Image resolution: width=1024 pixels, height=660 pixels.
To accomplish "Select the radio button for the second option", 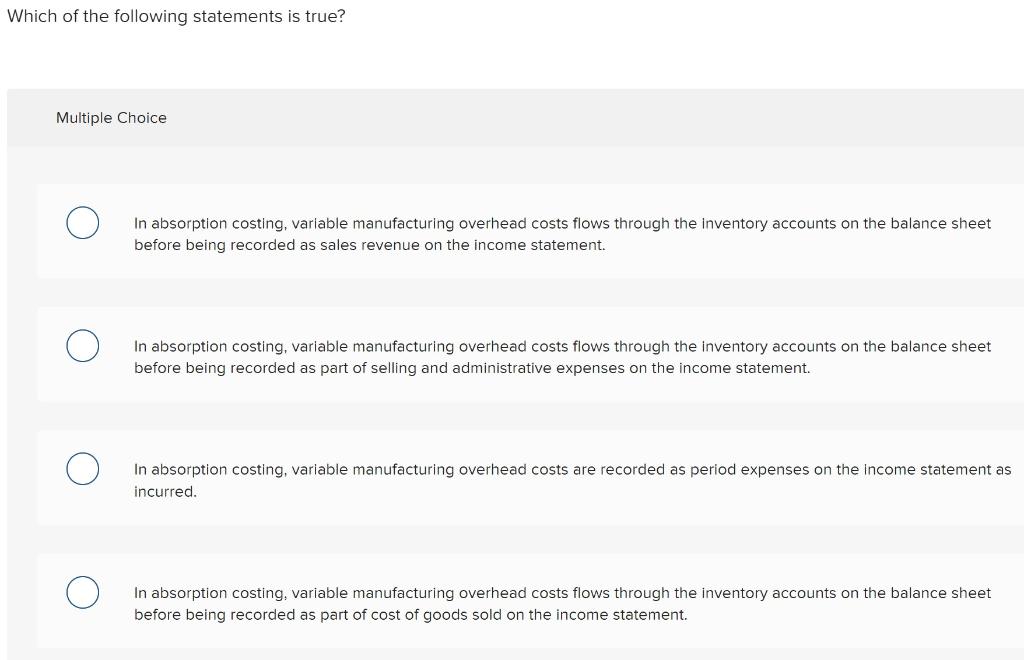I will 83,345.
